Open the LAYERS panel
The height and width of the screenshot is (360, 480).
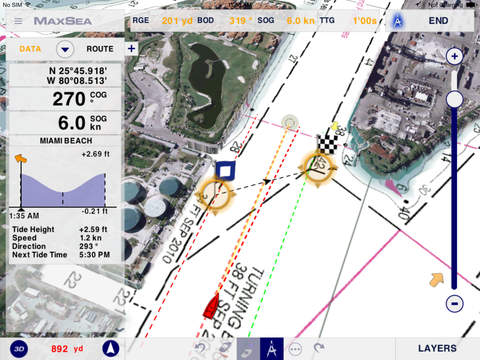tap(437, 348)
